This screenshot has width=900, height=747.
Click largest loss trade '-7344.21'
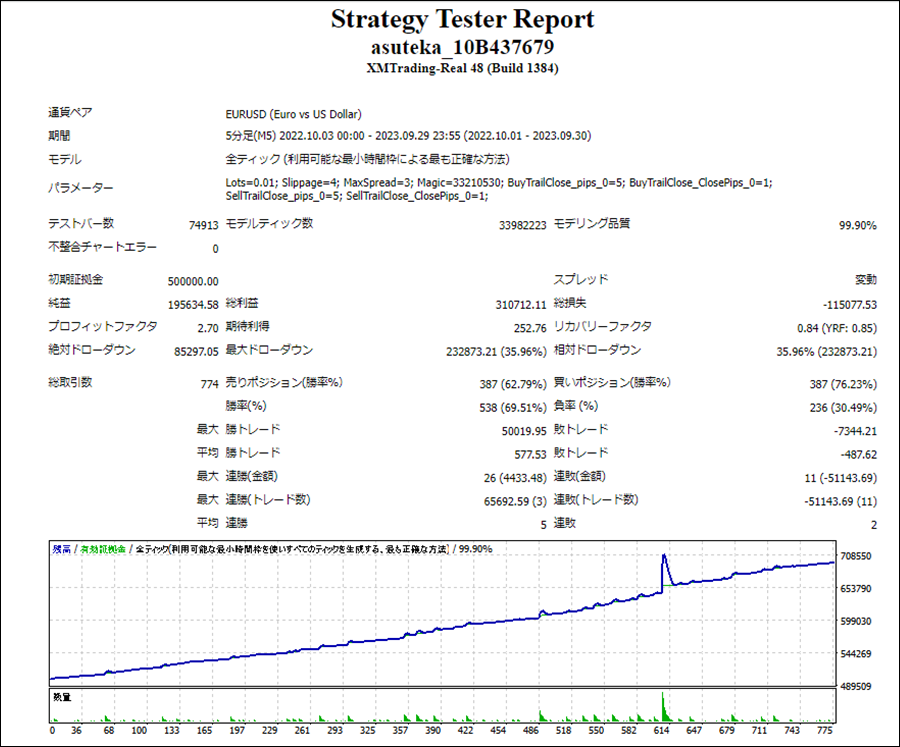click(x=855, y=431)
